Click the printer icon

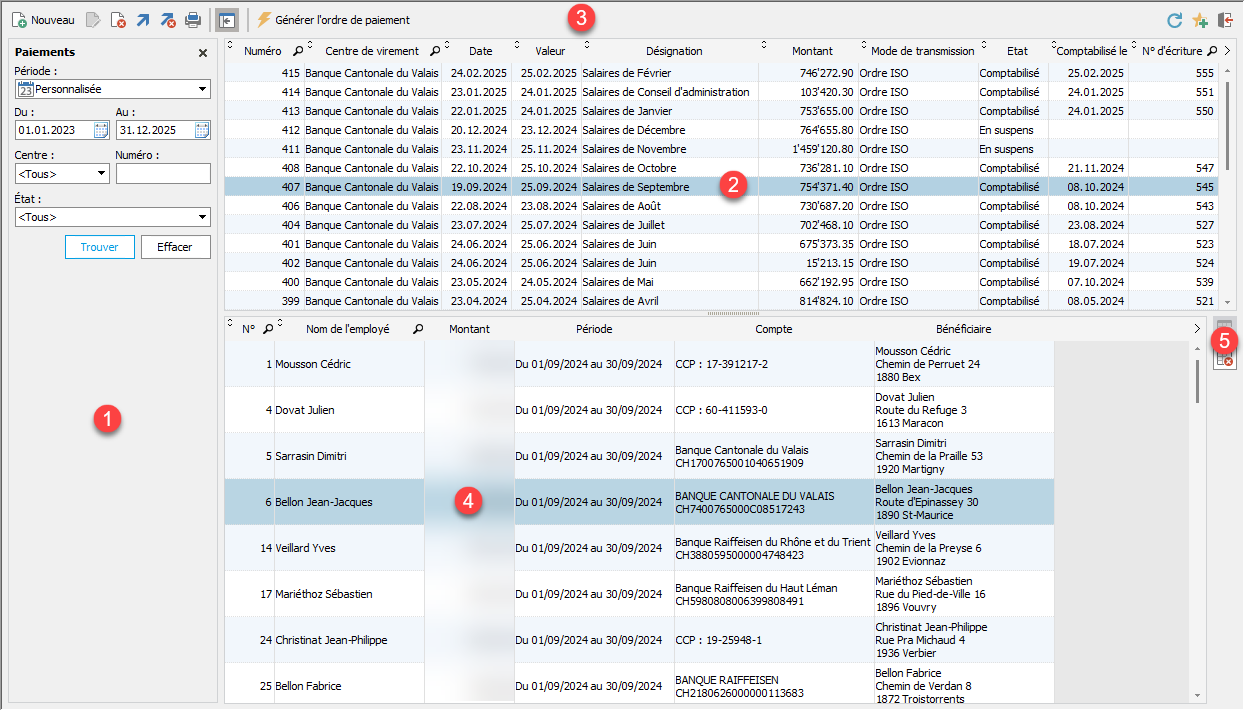pyautogui.click(x=193, y=20)
